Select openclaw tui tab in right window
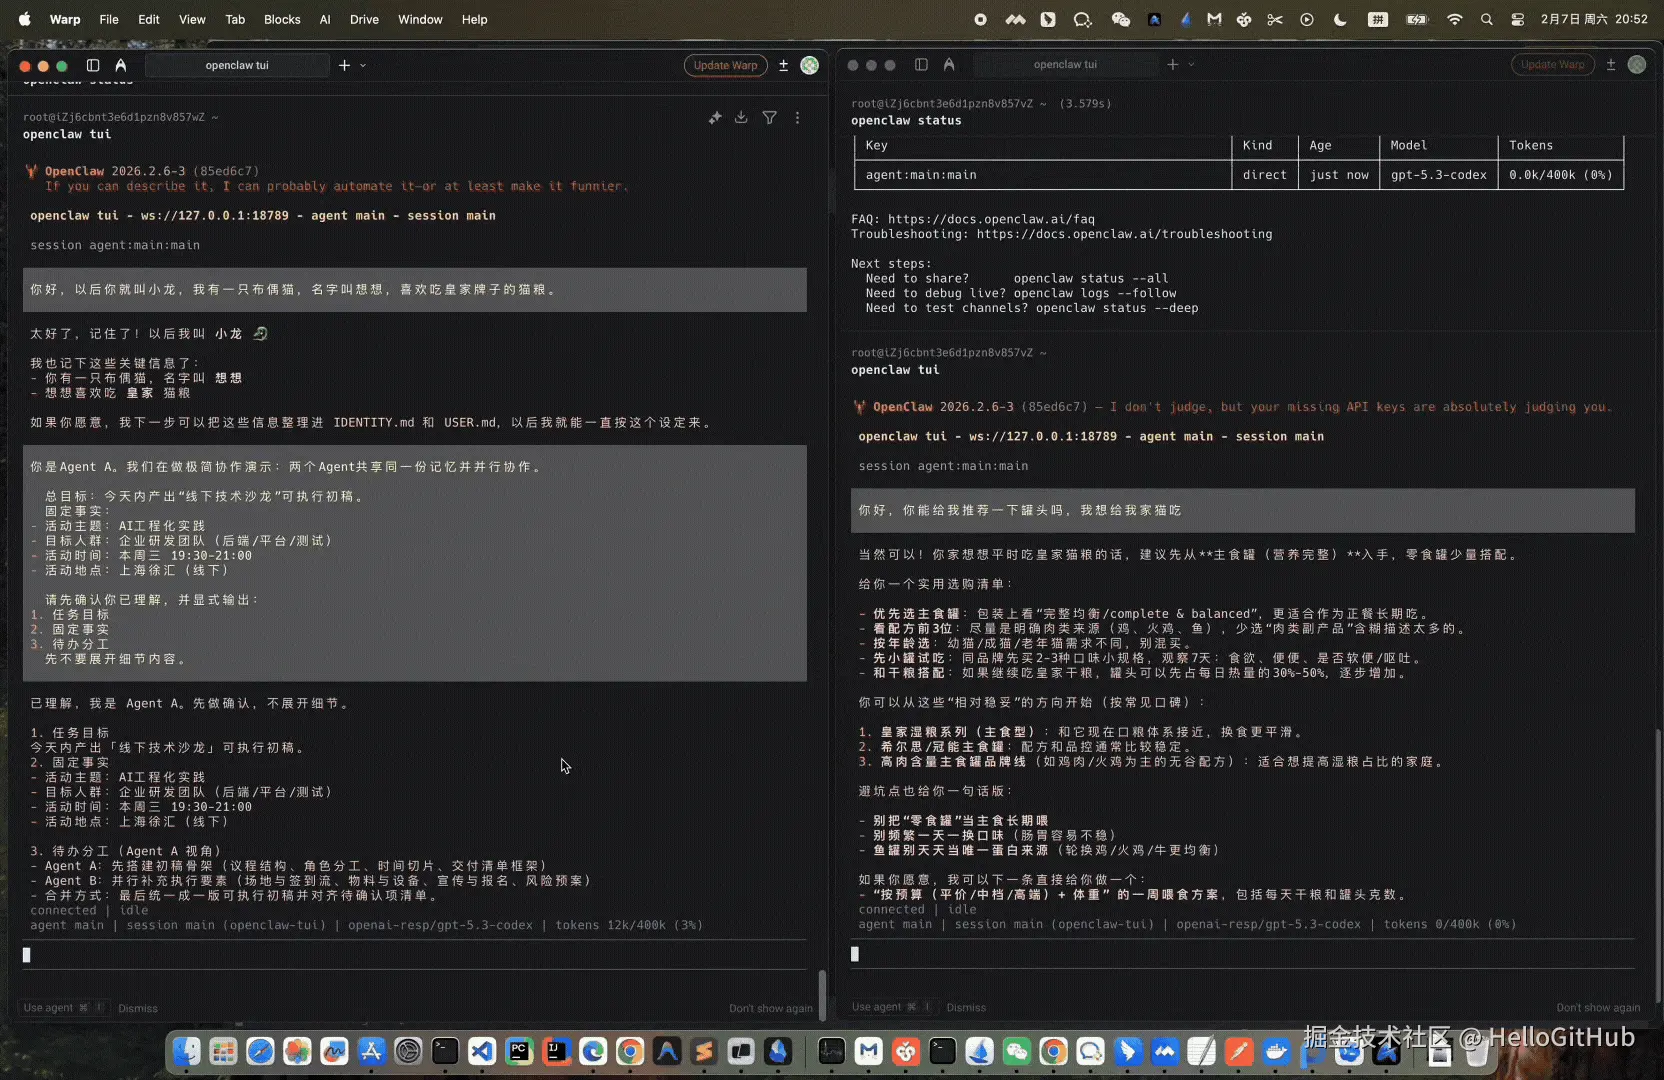 point(1065,65)
